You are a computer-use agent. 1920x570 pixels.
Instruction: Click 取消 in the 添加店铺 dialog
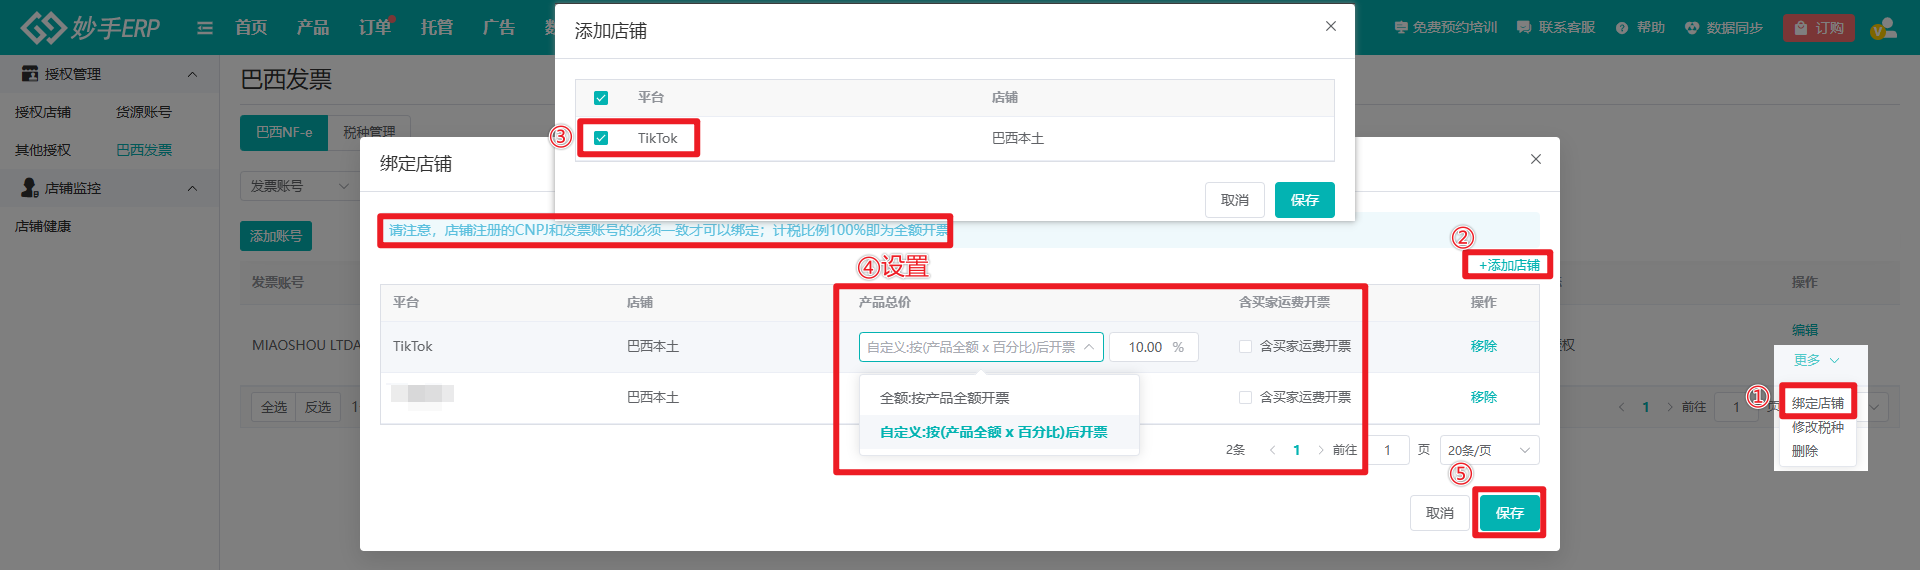pyautogui.click(x=1235, y=200)
